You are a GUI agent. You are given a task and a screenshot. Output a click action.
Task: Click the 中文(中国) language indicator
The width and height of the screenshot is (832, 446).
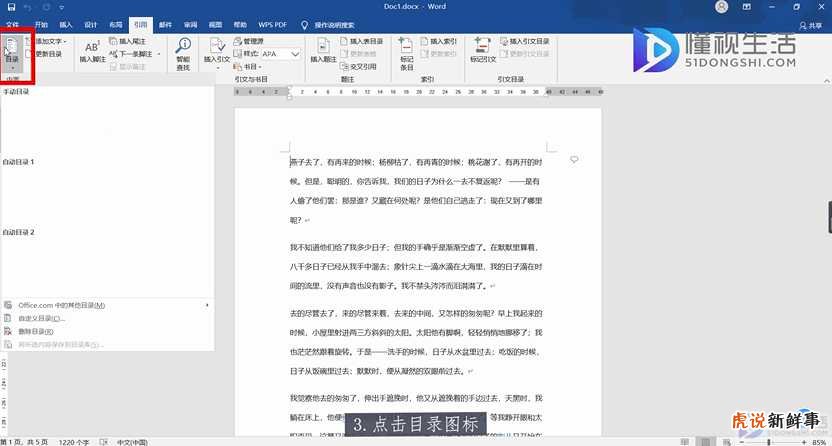132,442
